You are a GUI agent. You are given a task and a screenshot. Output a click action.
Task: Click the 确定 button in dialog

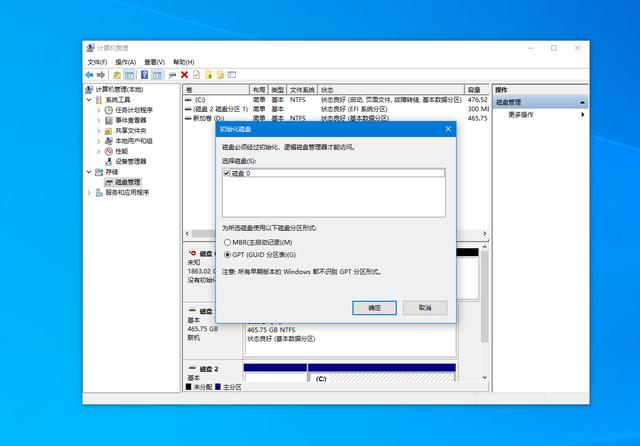(x=374, y=308)
